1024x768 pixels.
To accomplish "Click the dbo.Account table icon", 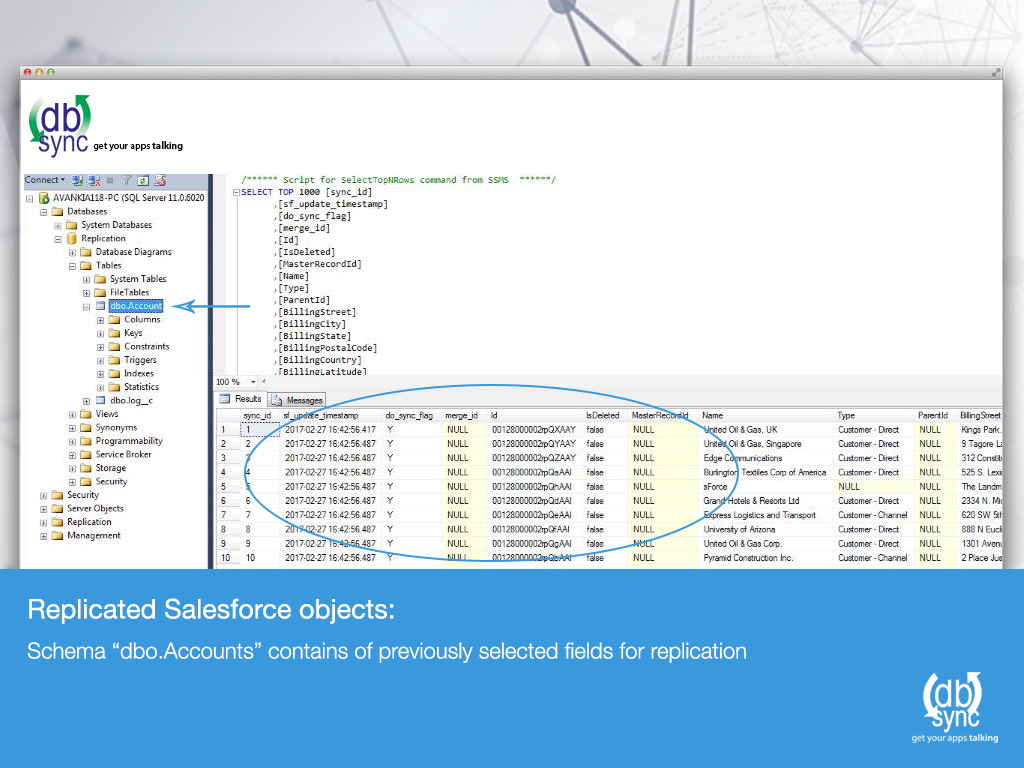I will 99,305.
